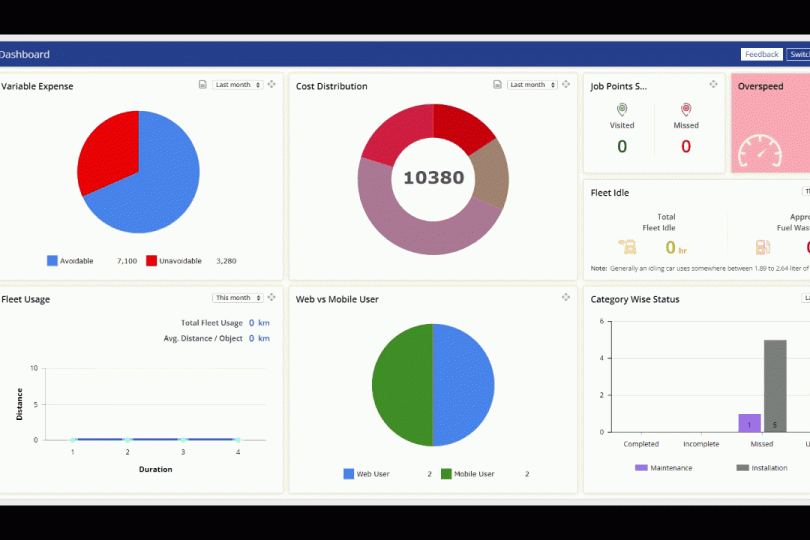Screen dimensions: 810x540
Task: Click the move handle on Fleet Usage widget
Action: pyautogui.click(x=272, y=298)
